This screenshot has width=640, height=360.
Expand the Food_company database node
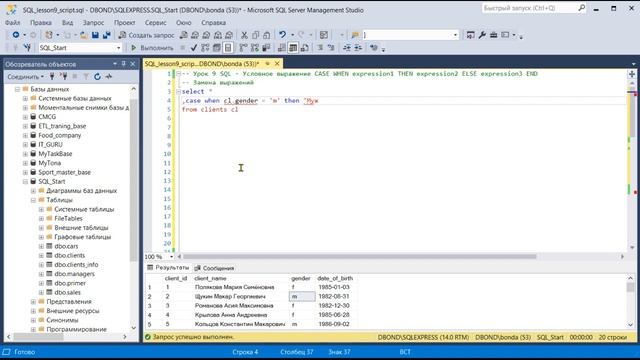pyautogui.click(x=25, y=136)
